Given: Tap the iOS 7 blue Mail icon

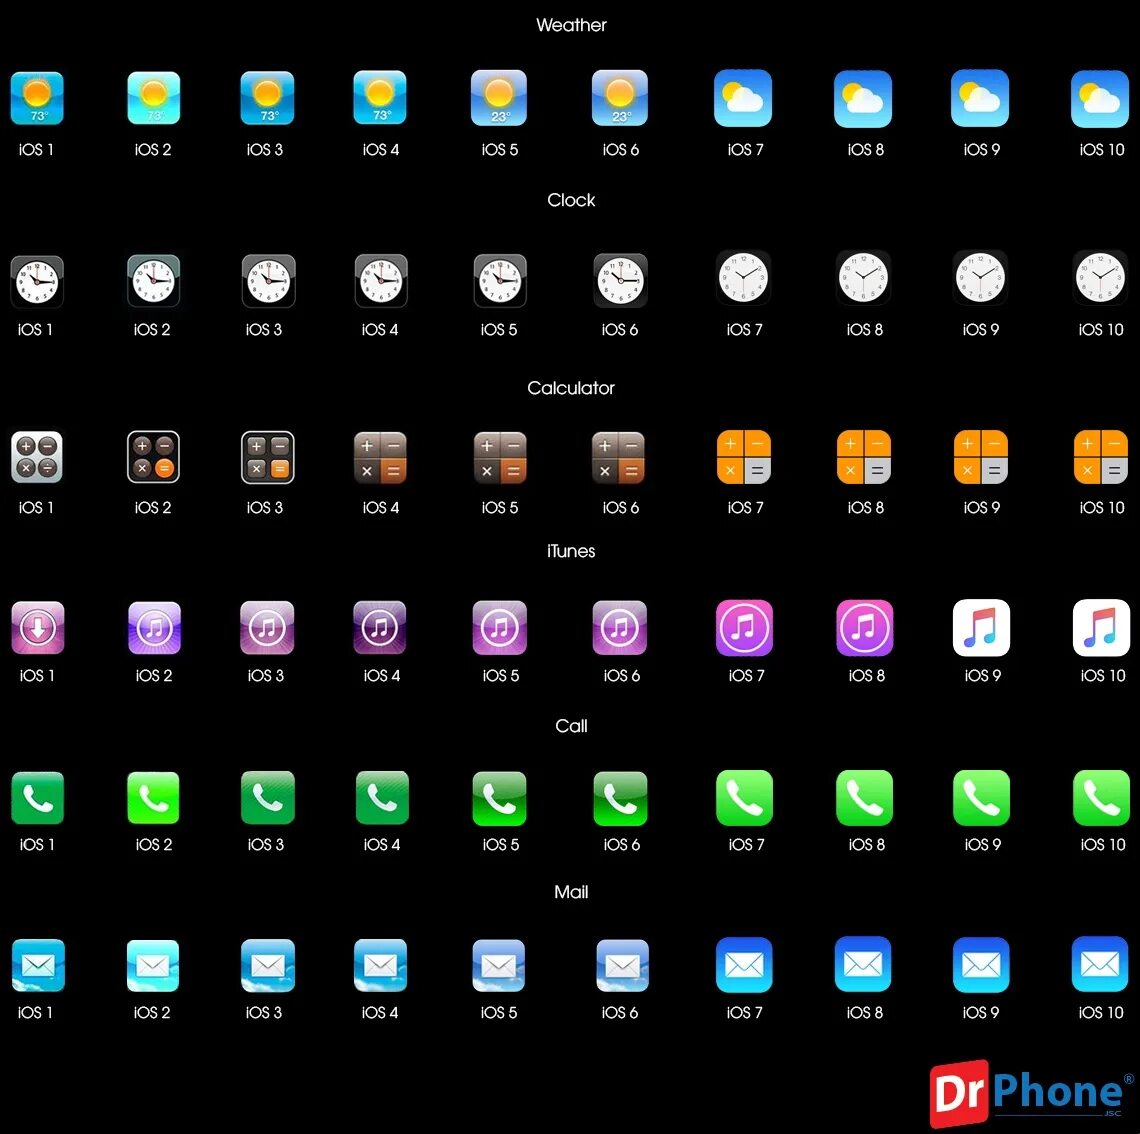Looking at the screenshot, I should click(744, 965).
